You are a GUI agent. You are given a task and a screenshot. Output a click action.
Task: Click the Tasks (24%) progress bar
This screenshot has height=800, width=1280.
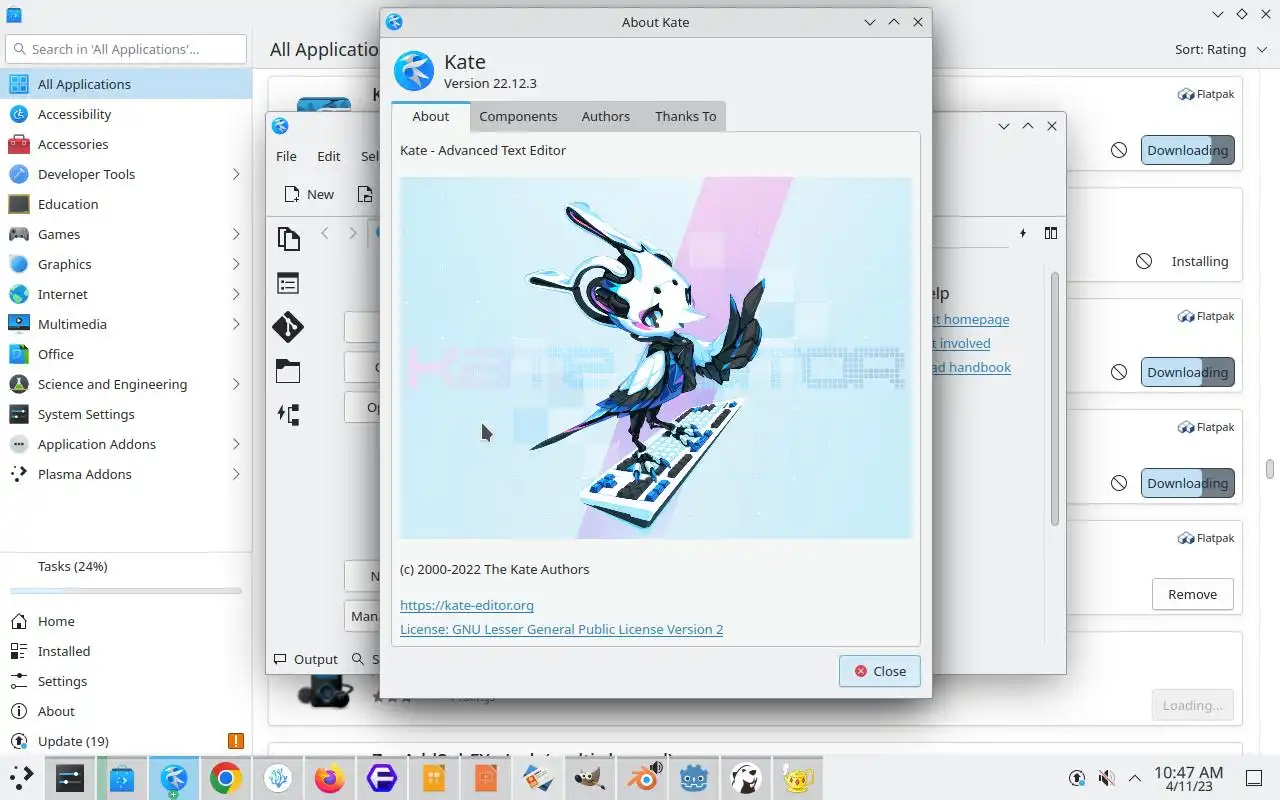pyautogui.click(x=126, y=591)
